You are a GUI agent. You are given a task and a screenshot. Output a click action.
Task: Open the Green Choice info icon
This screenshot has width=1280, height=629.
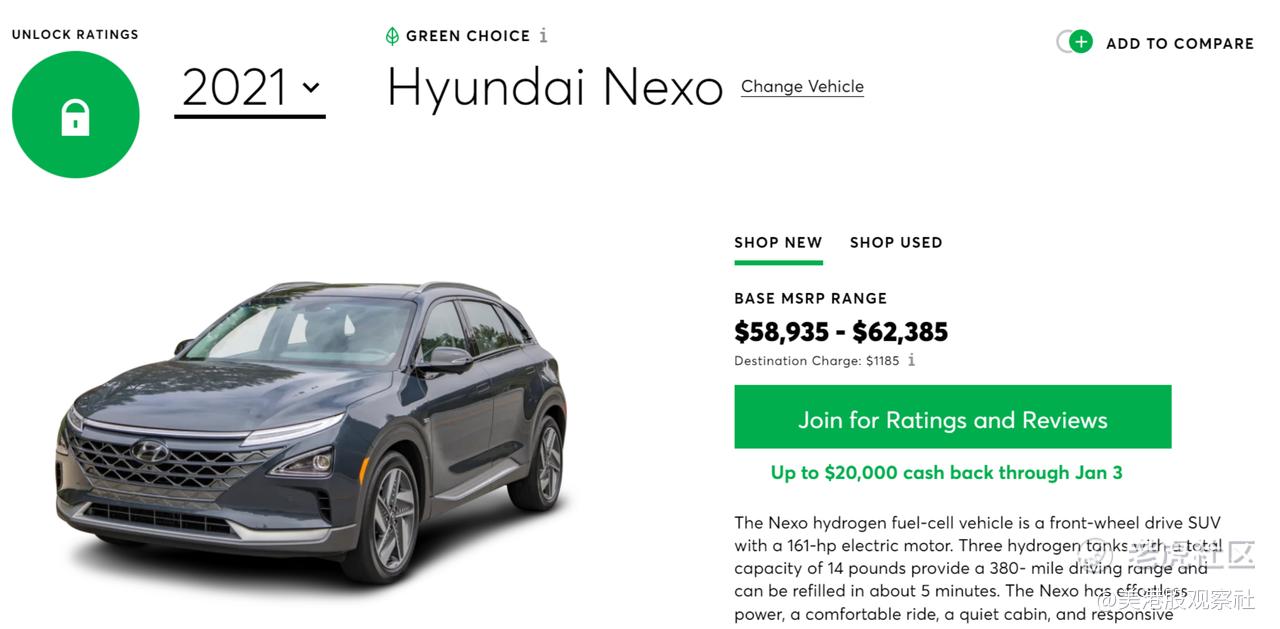click(543, 36)
